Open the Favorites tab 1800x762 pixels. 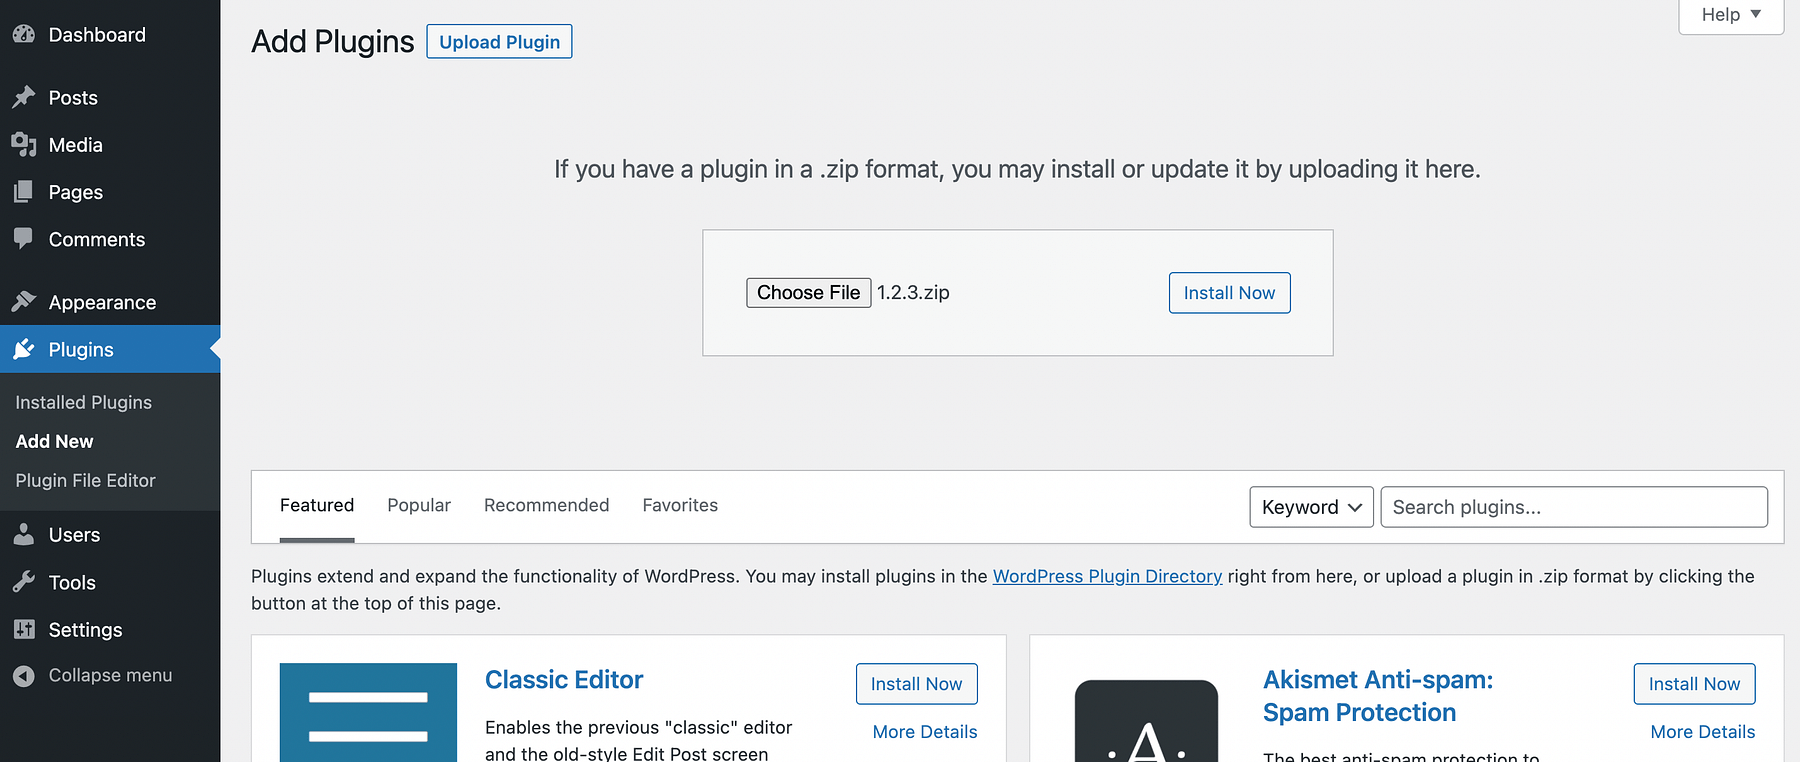[x=680, y=506]
